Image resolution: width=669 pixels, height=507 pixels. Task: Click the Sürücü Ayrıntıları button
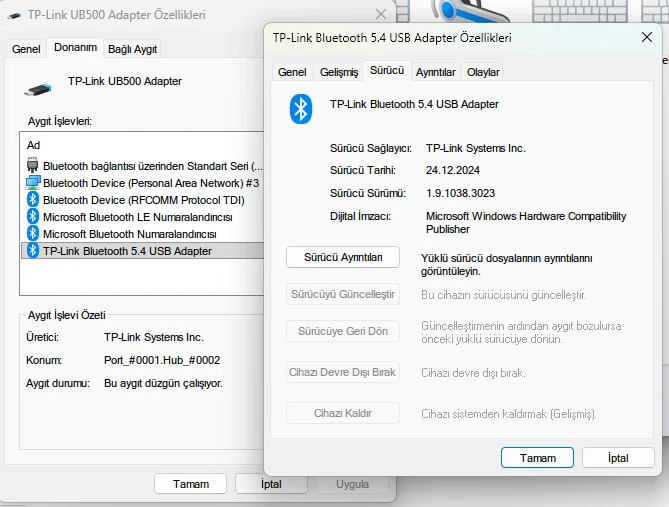[343, 257]
